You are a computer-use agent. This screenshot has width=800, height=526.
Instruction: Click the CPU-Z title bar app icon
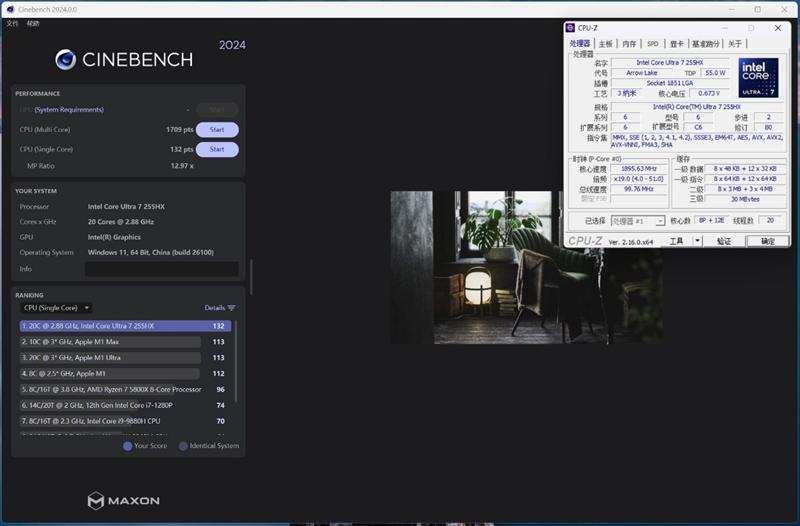point(571,28)
